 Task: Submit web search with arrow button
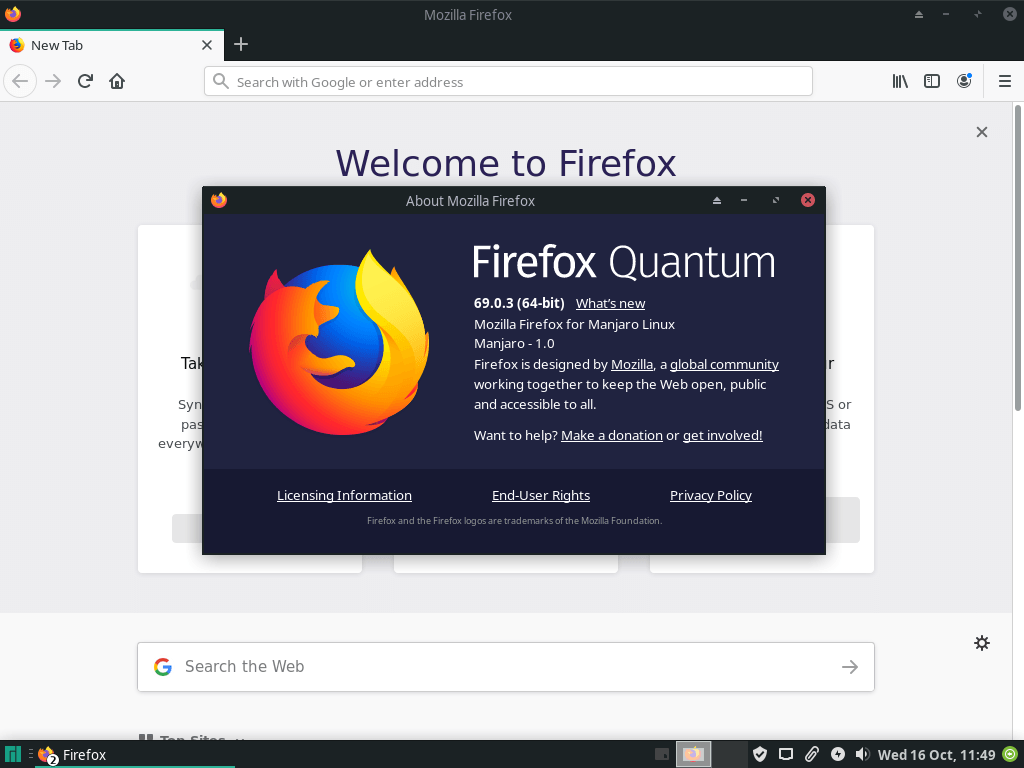[850, 667]
